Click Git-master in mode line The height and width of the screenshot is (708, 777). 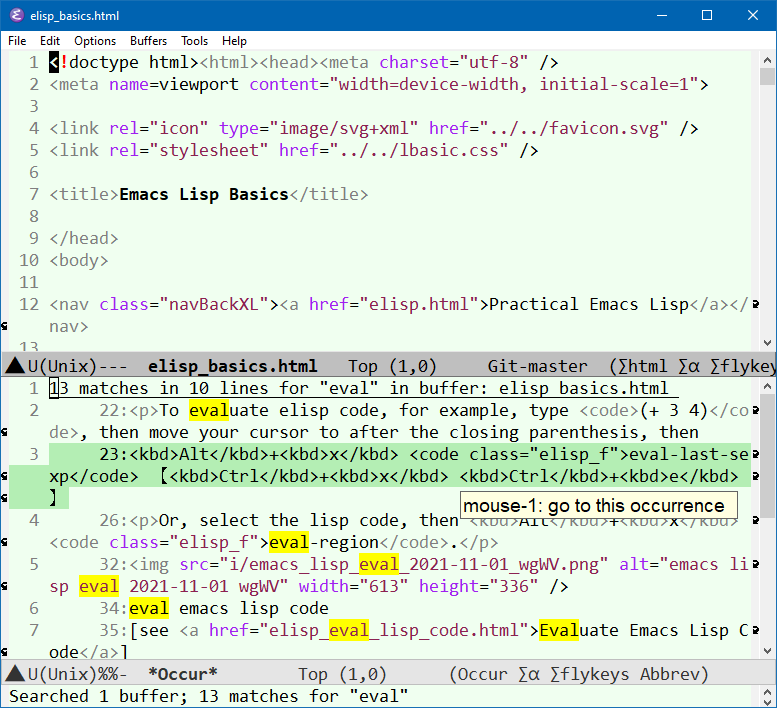(538, 366)
